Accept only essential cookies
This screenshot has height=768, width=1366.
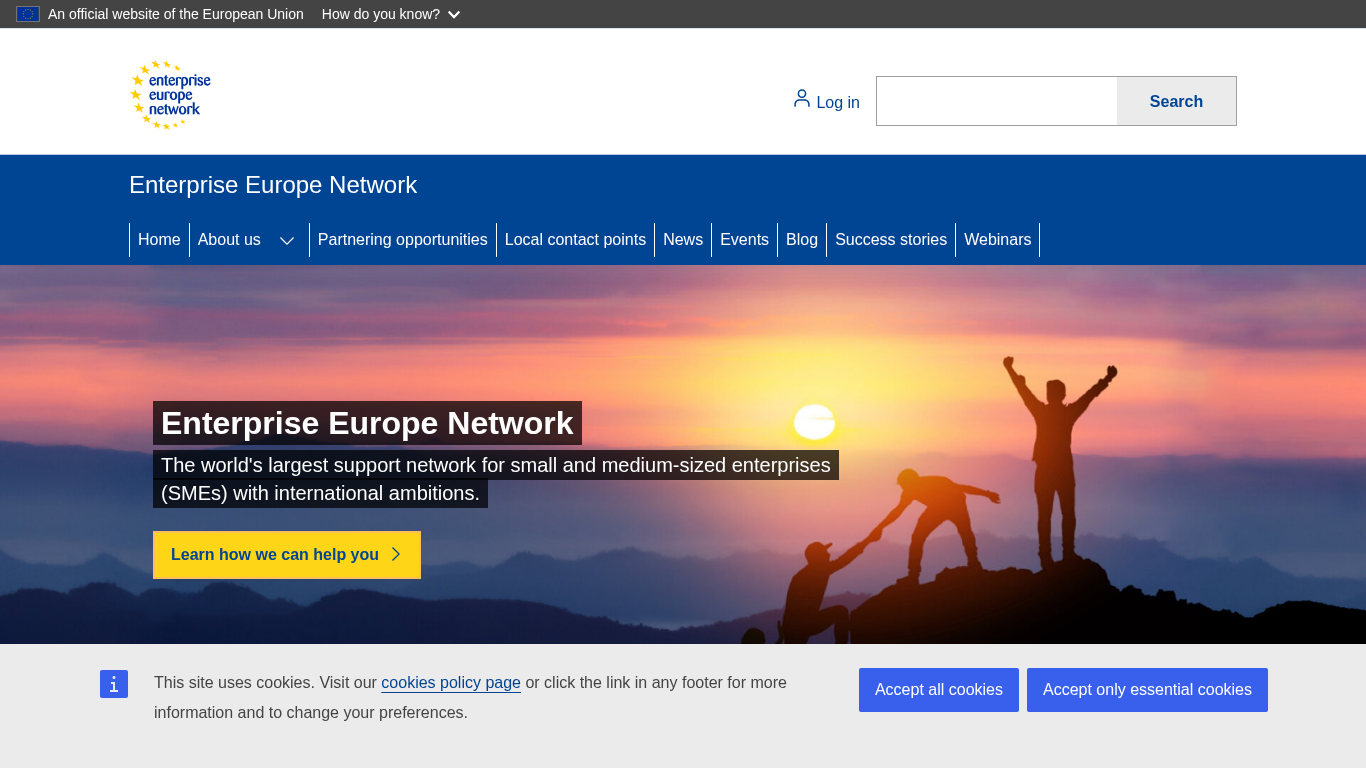pyautogui.click(x=1147, y=690)
